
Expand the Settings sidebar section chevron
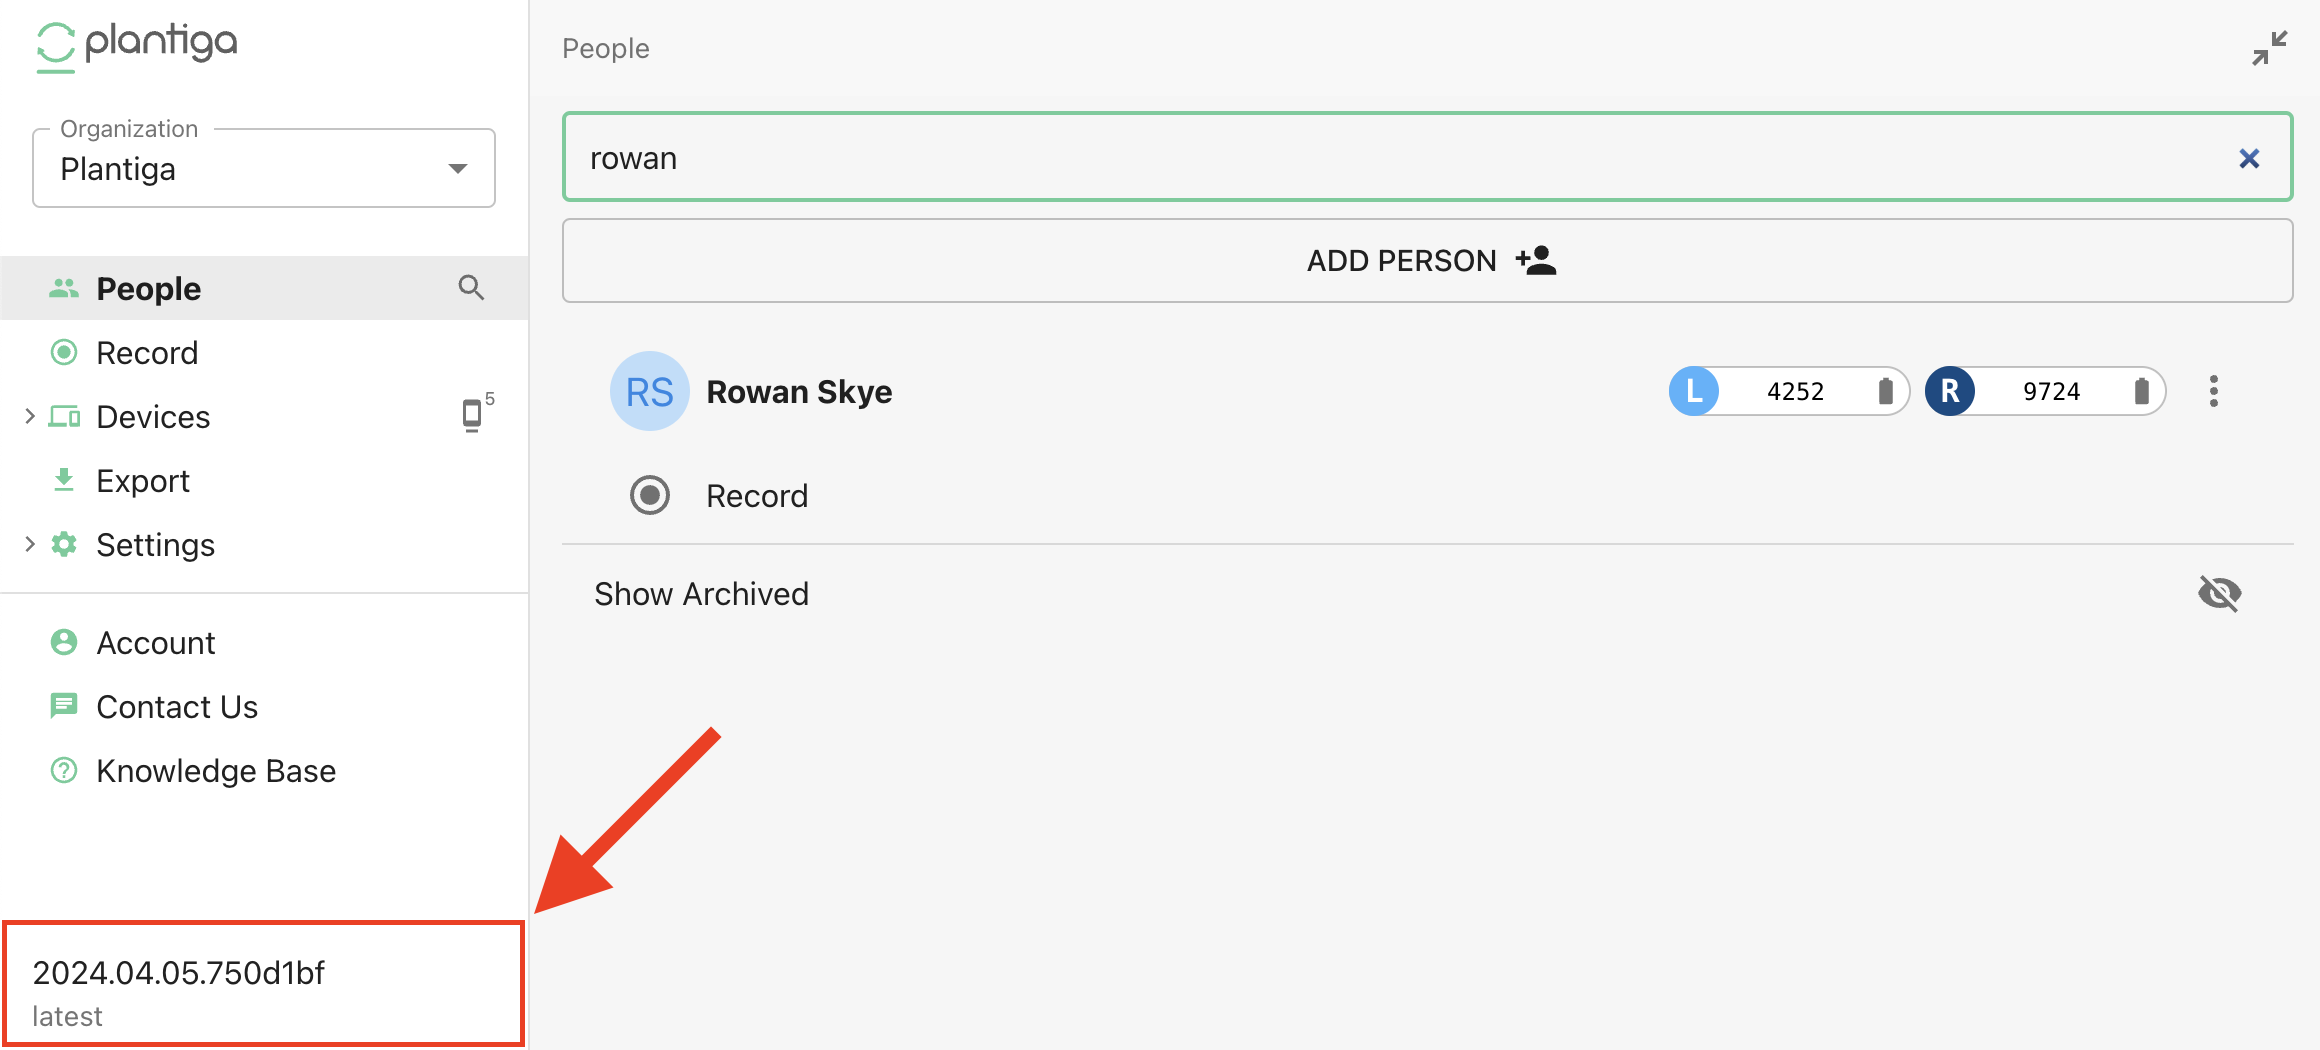point(30,544)
